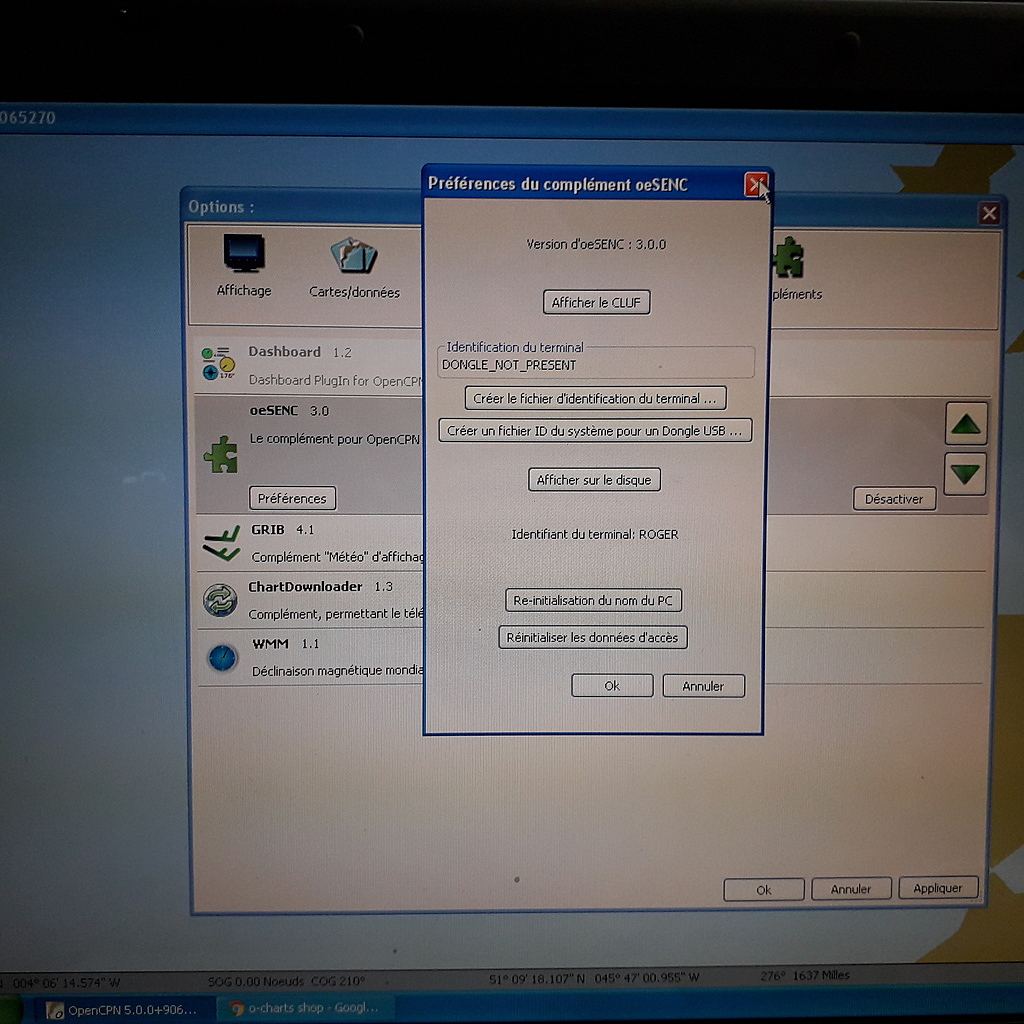Click the Désactiver button for oeSENC
1024x1024 pixels.
coord(893,499)
